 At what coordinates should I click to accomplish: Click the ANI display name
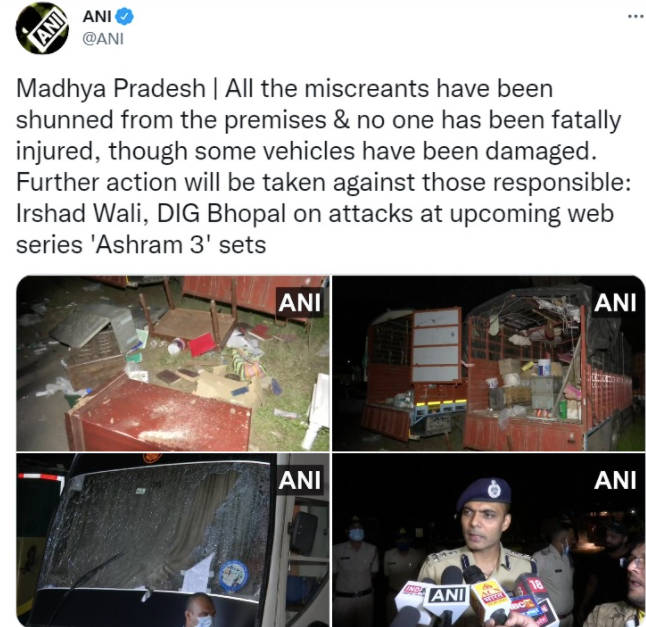(97, 16)
